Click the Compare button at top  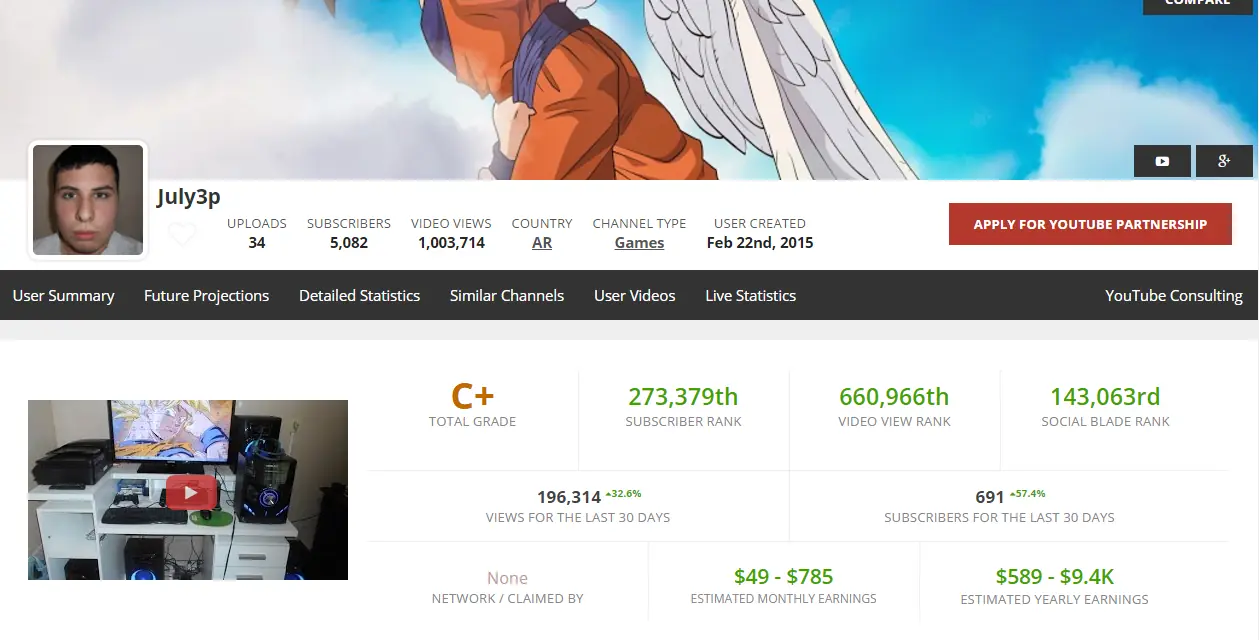coord(1197,3)
